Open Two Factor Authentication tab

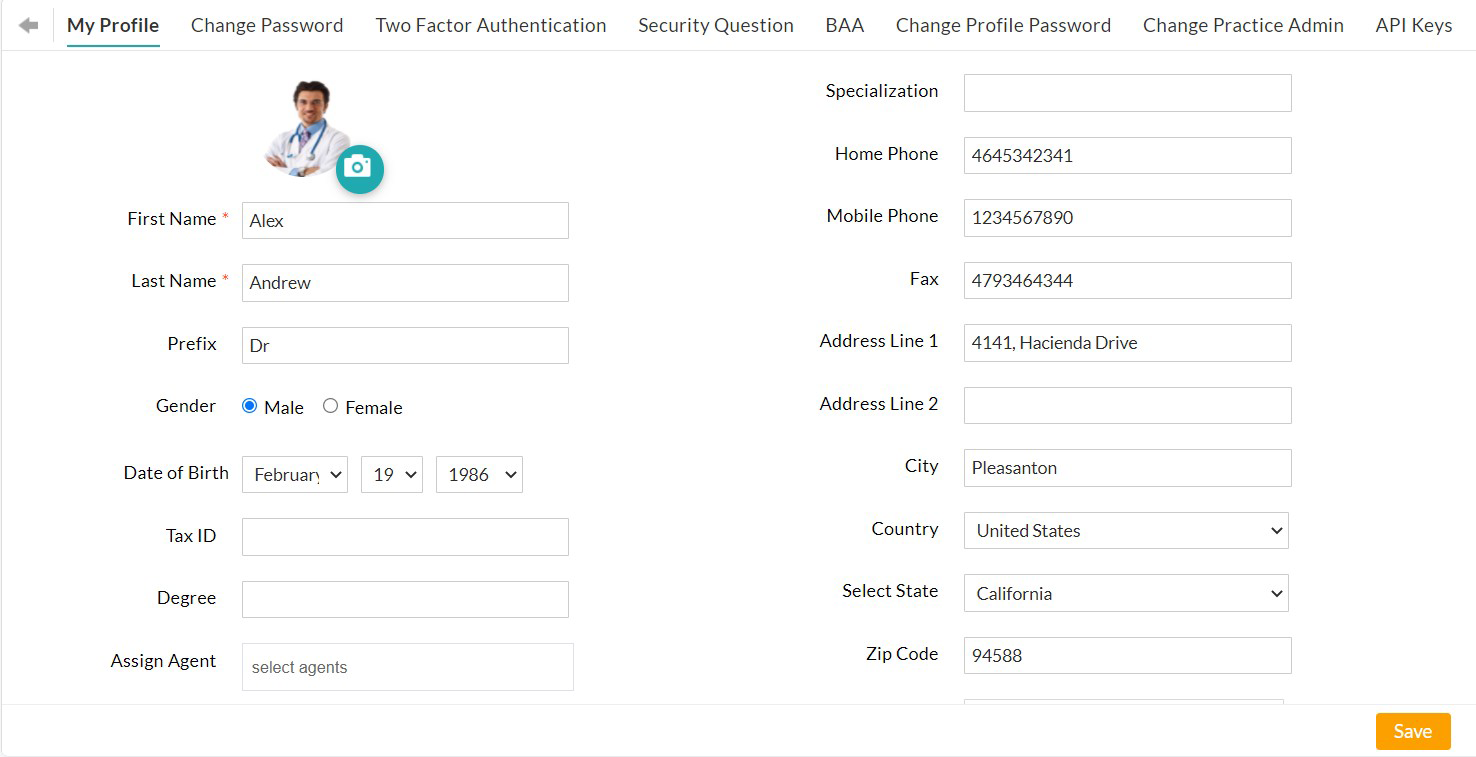(x=490, y=25)
